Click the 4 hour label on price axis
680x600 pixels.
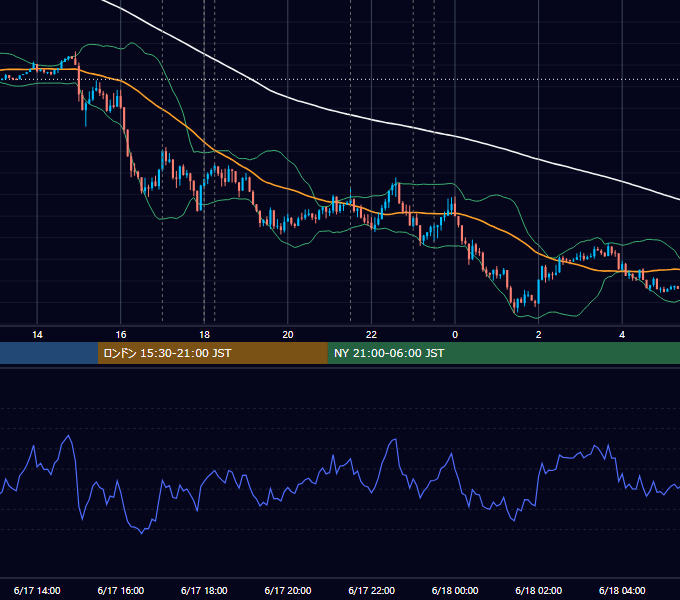coord(622,335)
